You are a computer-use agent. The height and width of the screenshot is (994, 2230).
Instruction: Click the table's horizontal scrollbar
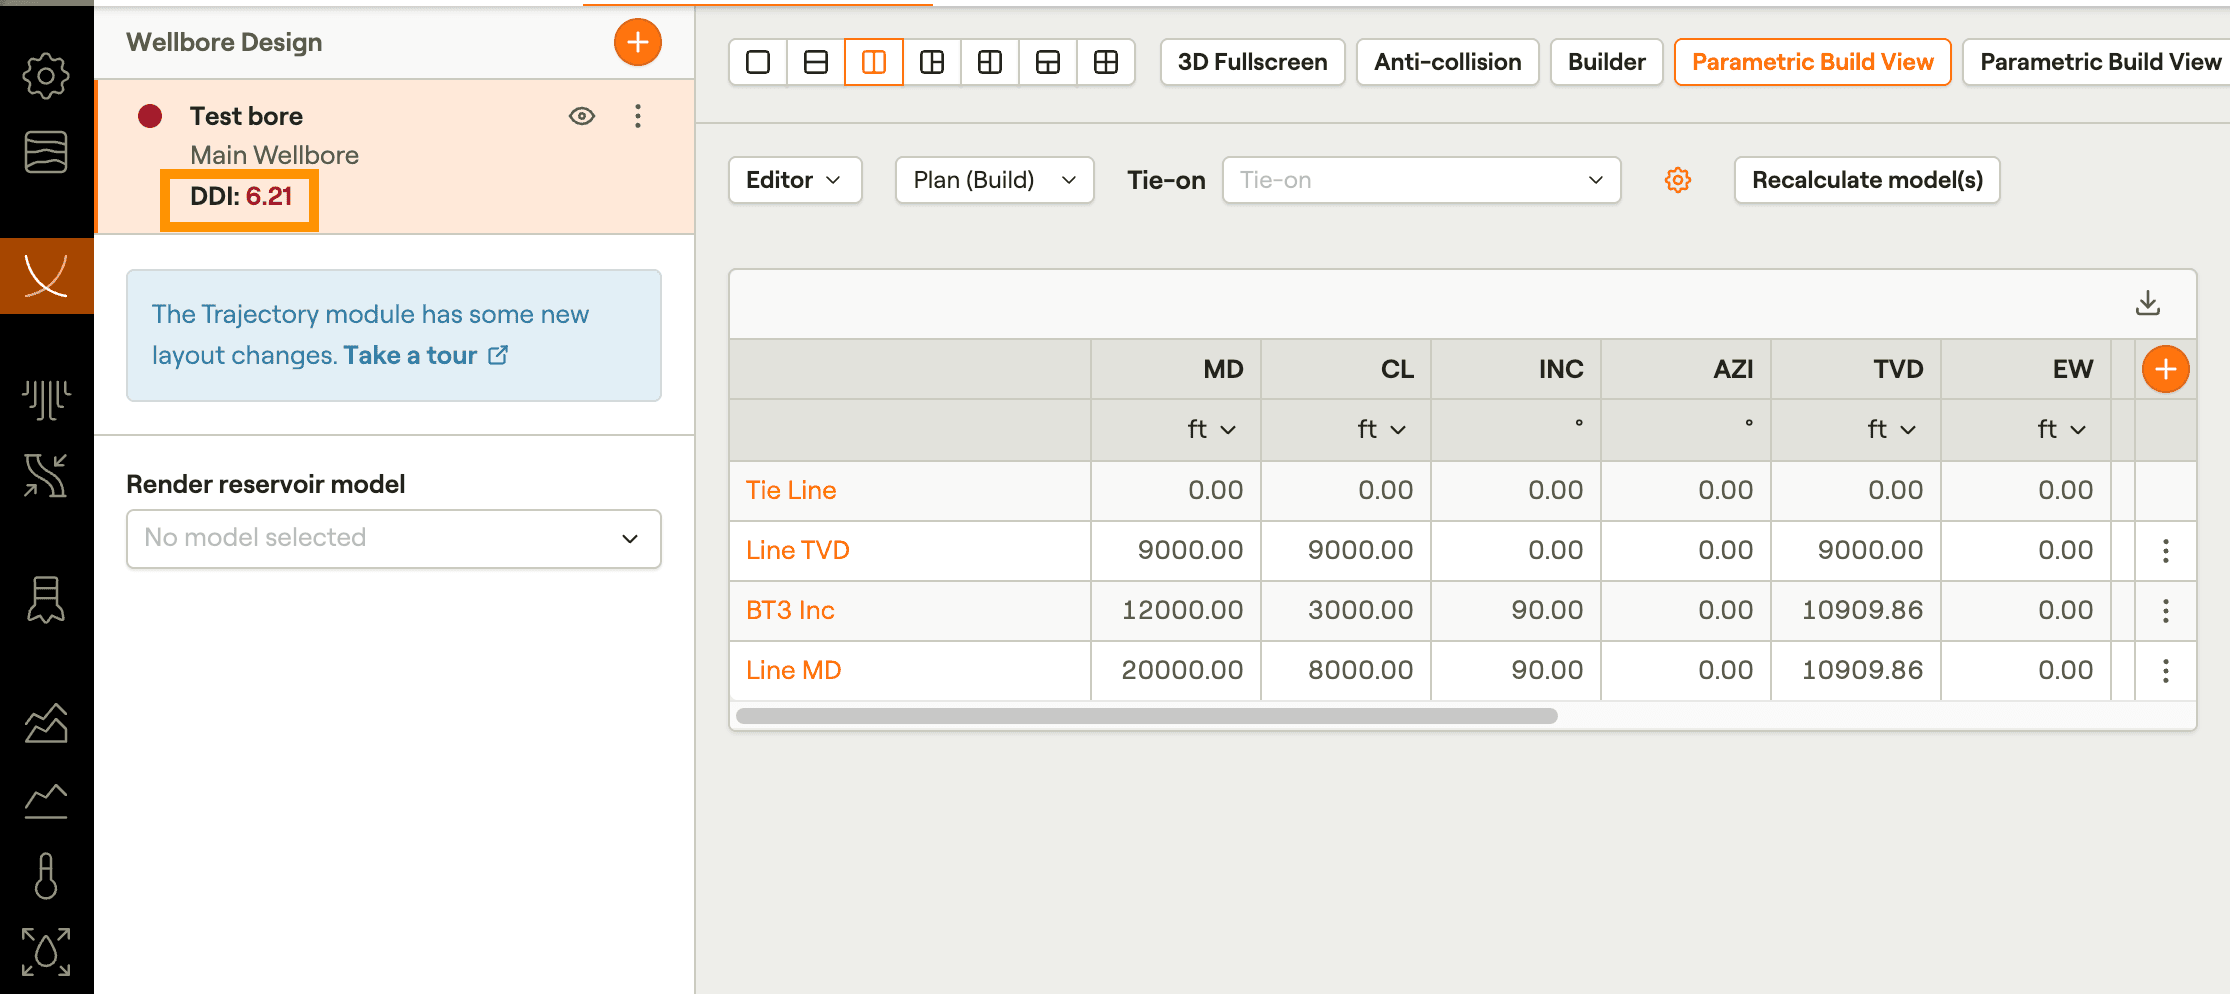click(1146, 716)
